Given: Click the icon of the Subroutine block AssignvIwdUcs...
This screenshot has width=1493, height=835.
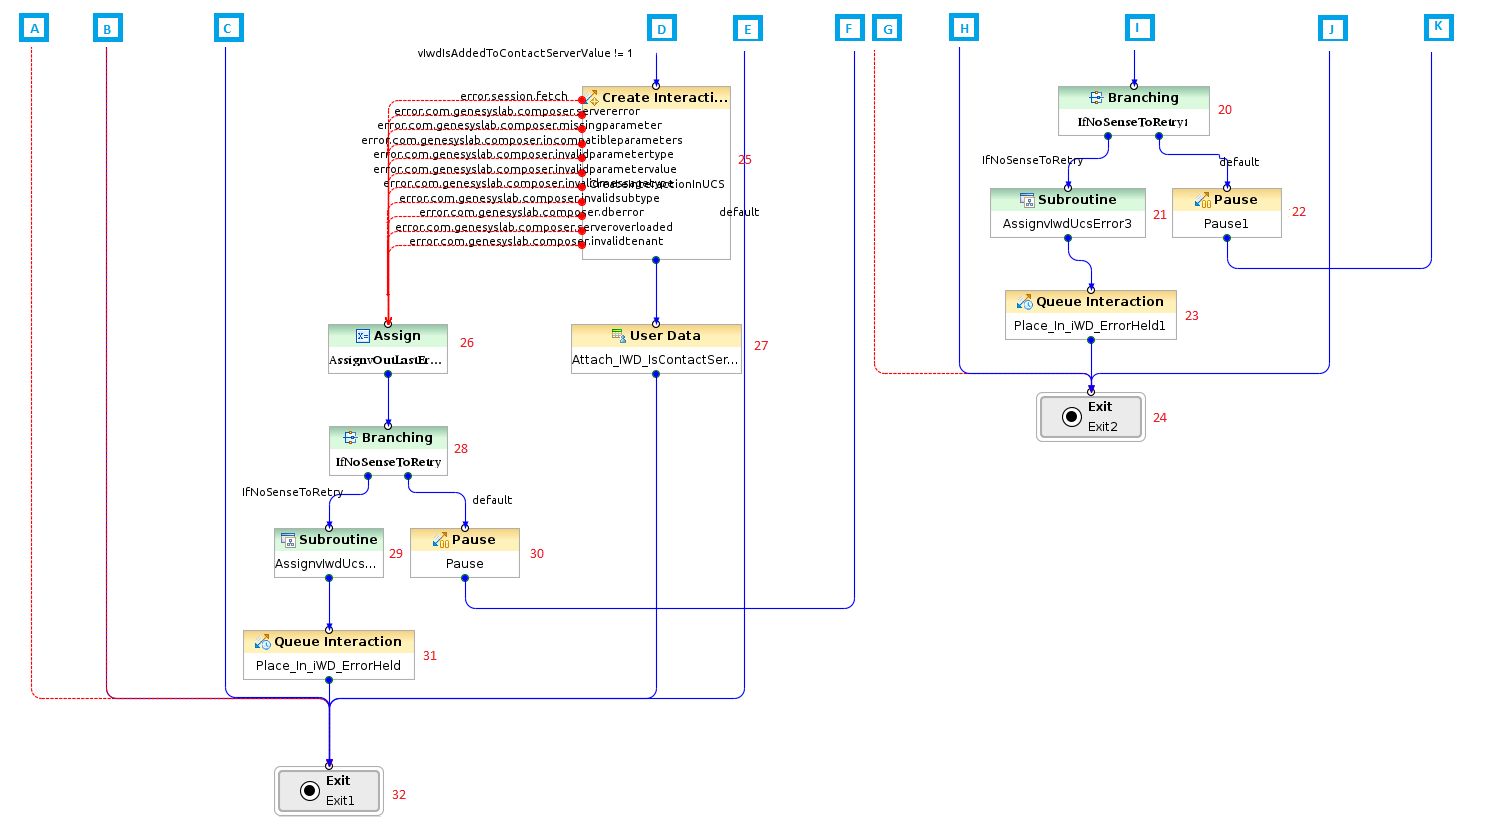Looking at the screenshot, I should [x=288, y=540].
